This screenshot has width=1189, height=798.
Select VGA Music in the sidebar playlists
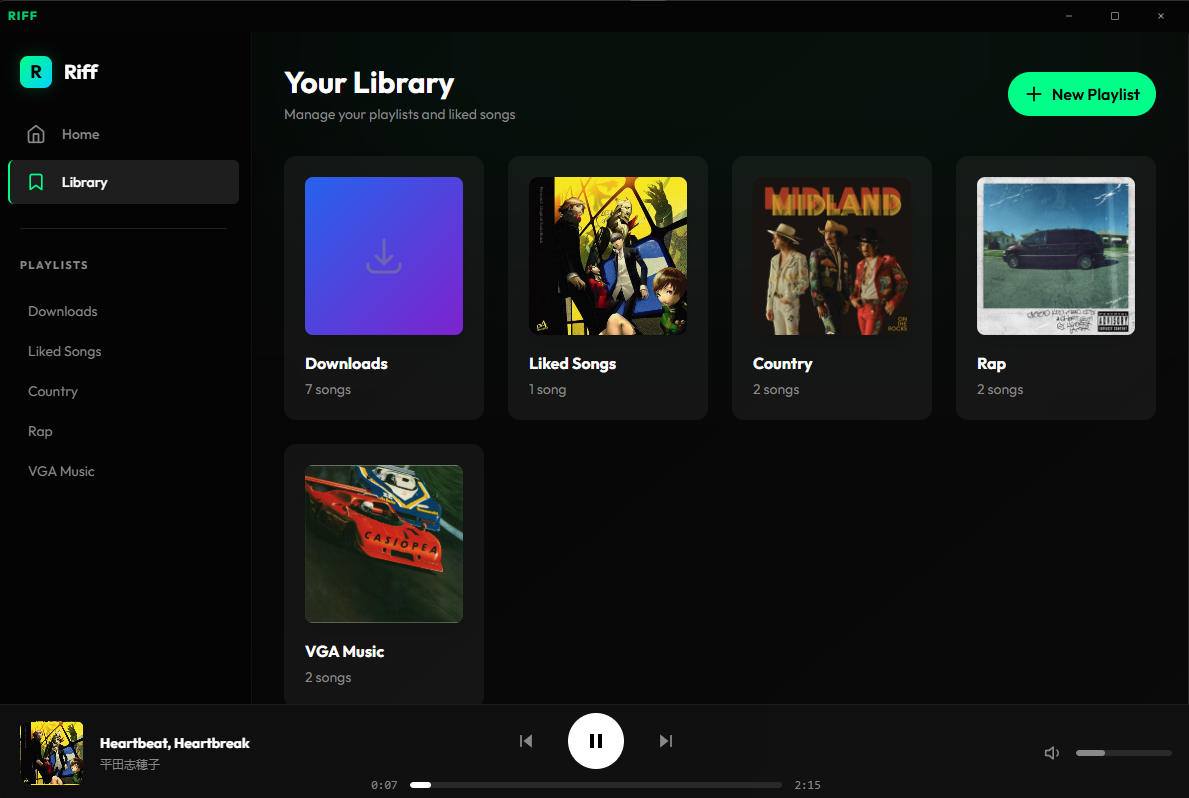pos(61,471)
